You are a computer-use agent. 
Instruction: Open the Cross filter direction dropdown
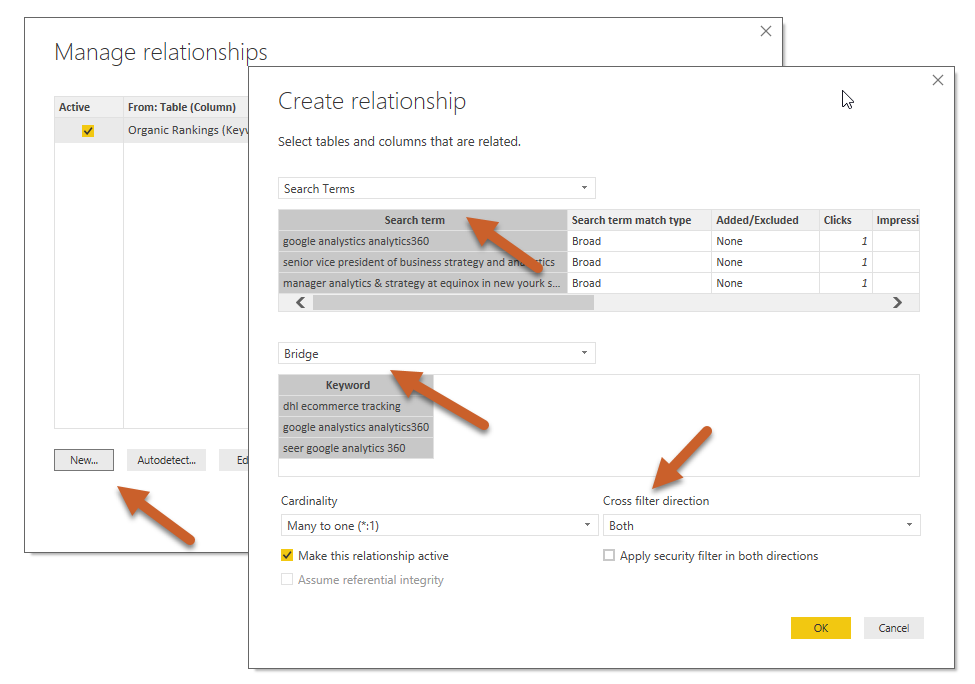[x=909, y=525]
